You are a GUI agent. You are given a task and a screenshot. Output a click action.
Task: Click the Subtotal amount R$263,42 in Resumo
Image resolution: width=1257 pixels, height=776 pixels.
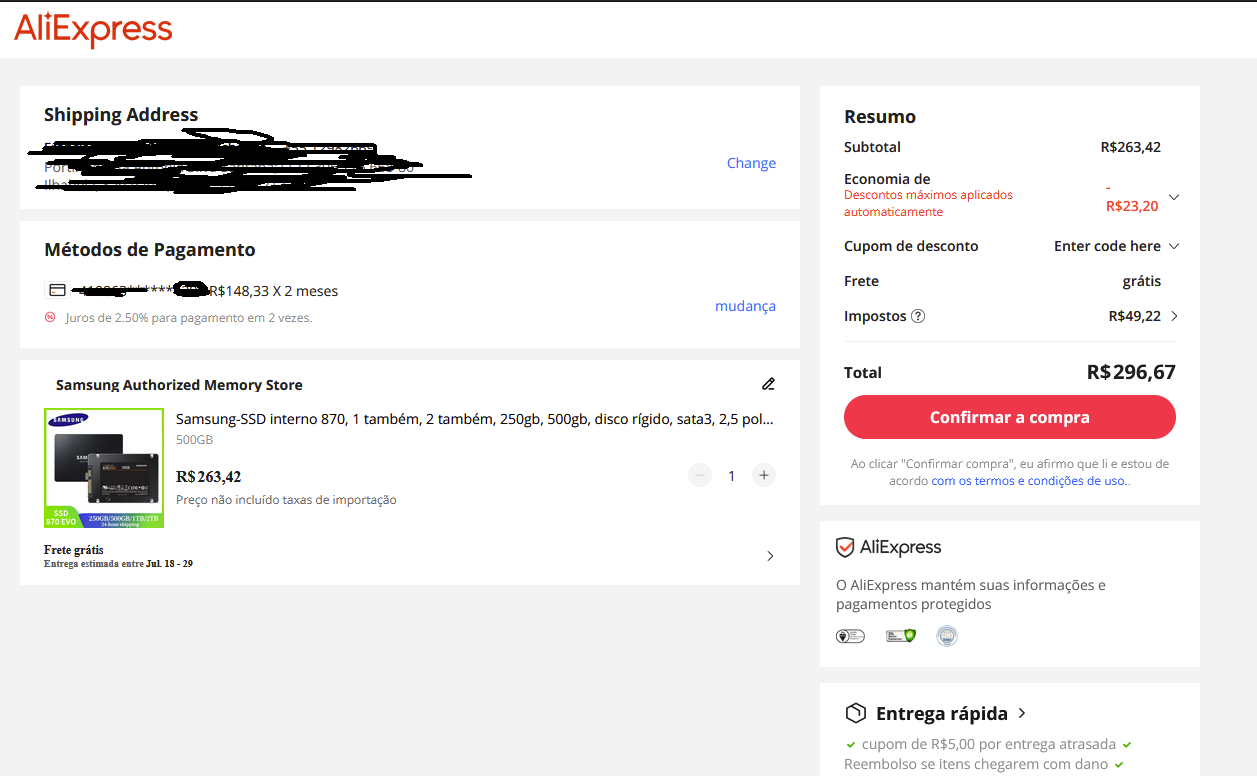1131,147
